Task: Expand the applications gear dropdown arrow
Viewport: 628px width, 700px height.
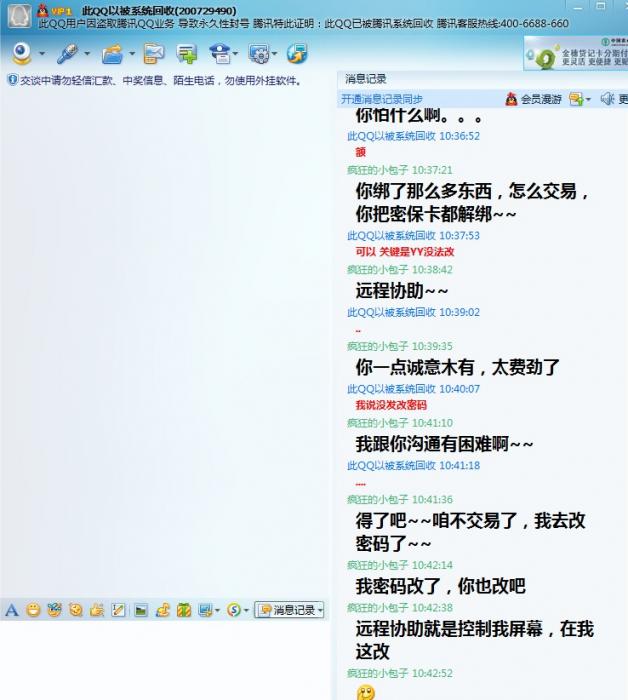Action: (x=274, y=54)
